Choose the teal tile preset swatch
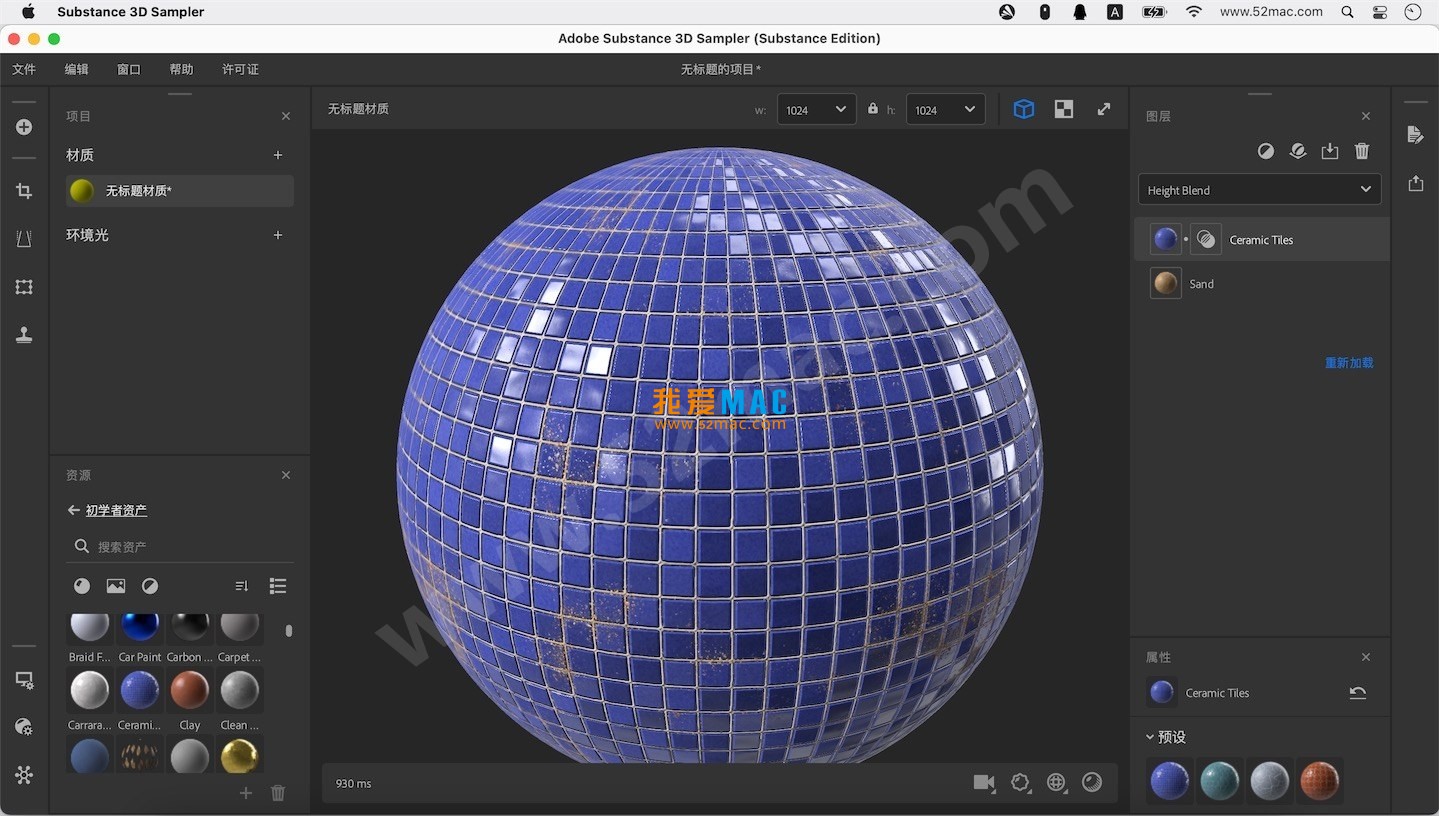1439x816 pixels. click(x=1220, y=780)
